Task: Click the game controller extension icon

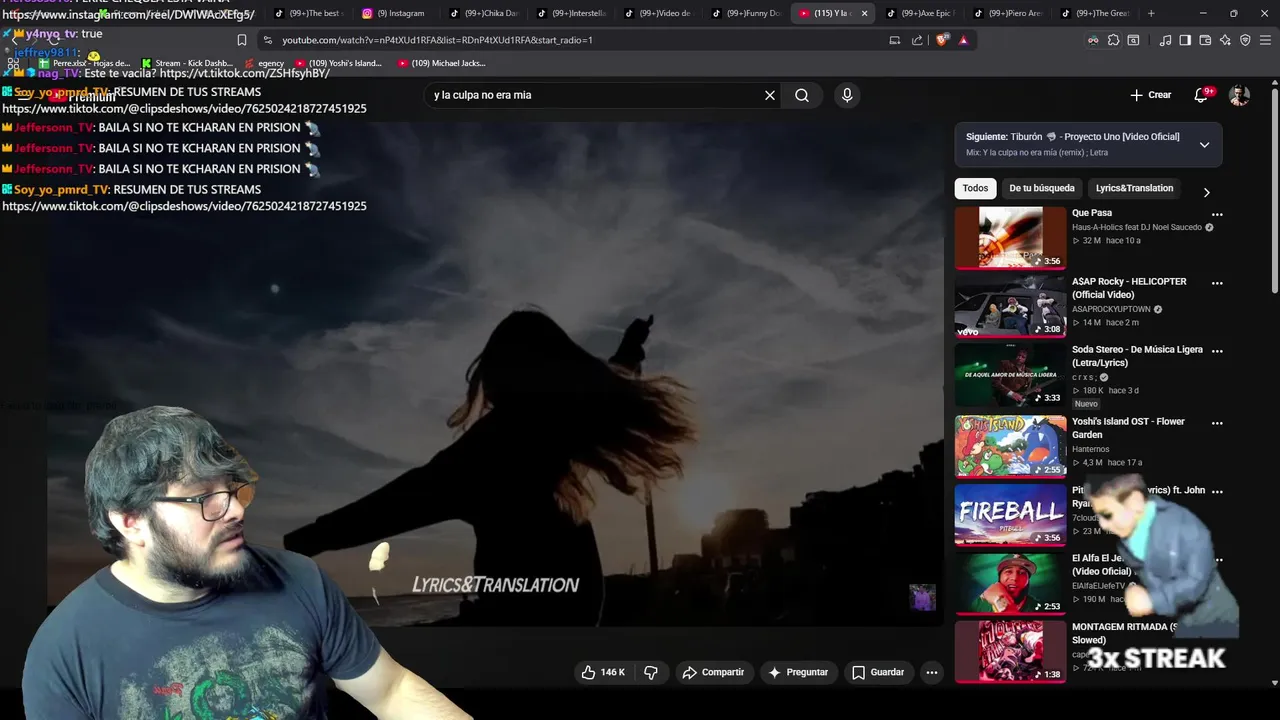Action: [1093, 40]
